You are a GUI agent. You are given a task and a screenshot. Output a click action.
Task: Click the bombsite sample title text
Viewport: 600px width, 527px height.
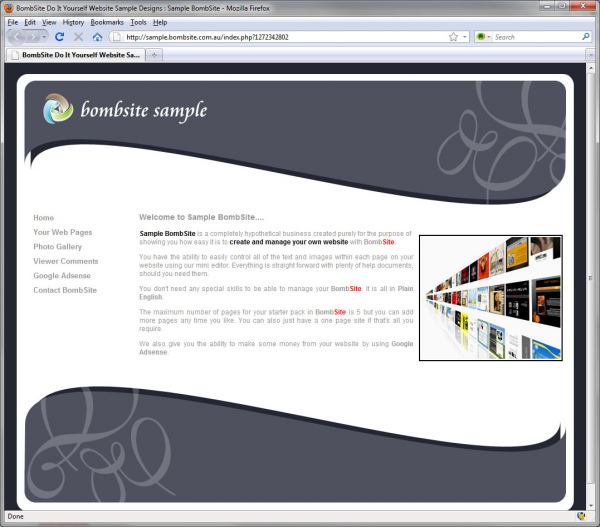click(144, 110)
